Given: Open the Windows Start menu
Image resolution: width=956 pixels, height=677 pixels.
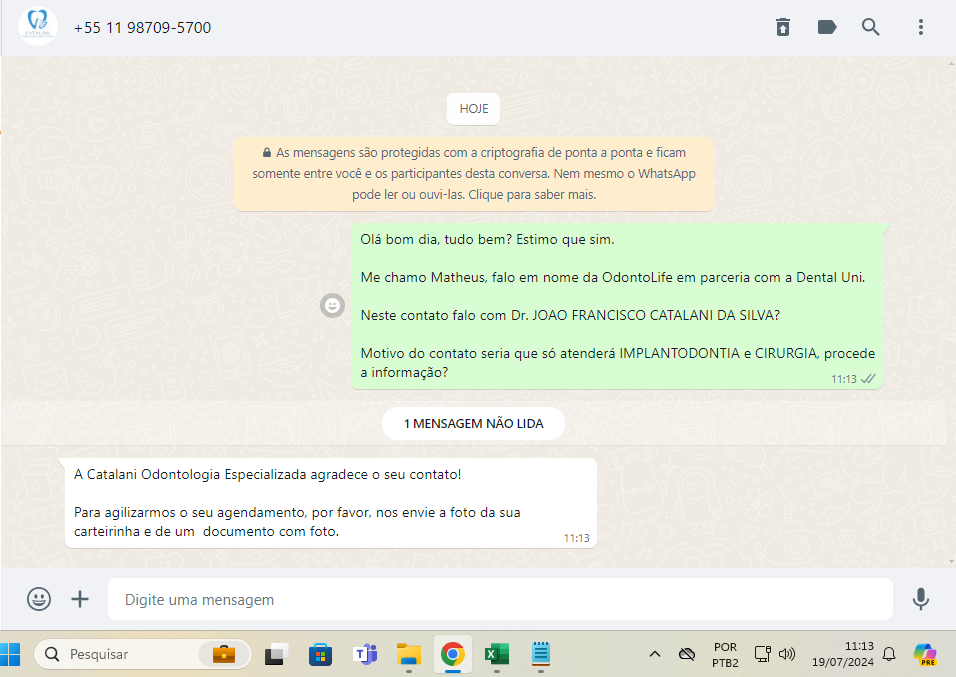Looking at the screenshot, I should tap(12, 654).
